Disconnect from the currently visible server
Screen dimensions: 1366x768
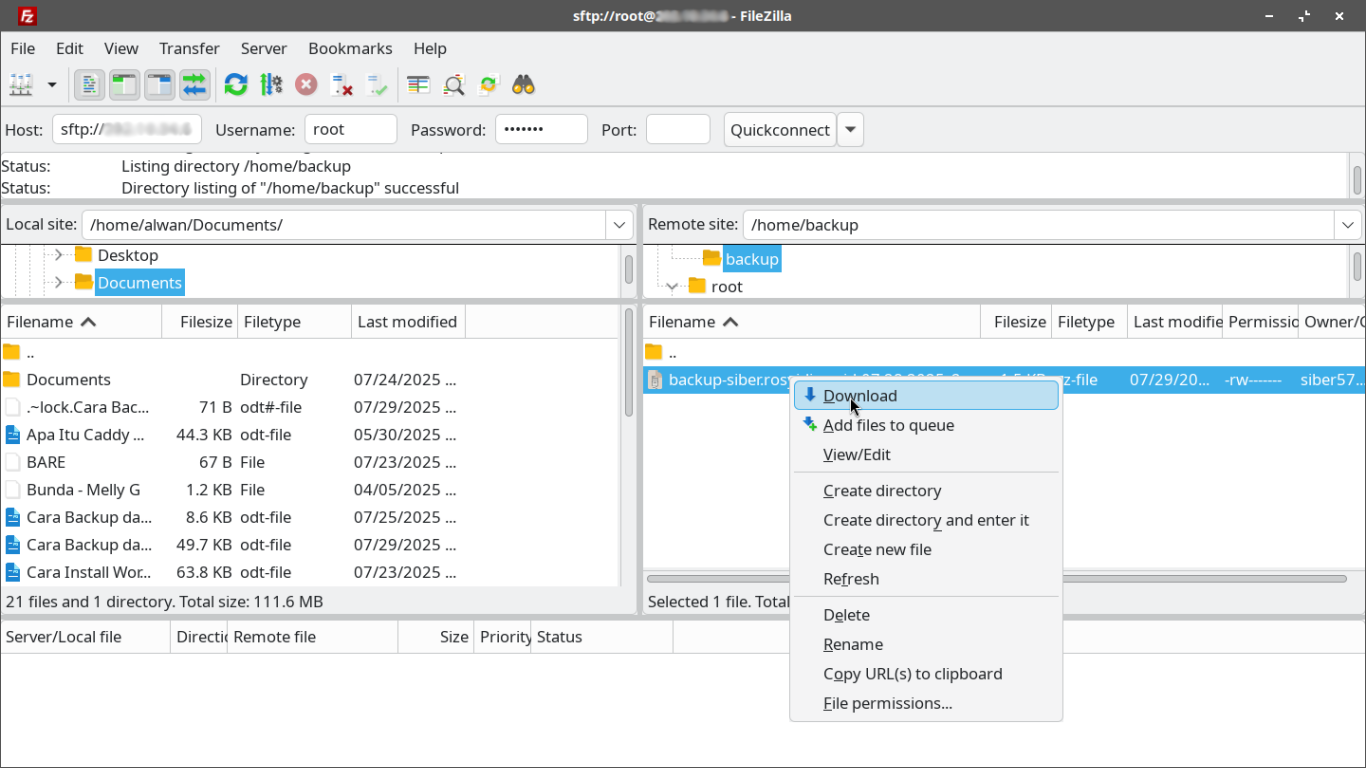point(342,85)
